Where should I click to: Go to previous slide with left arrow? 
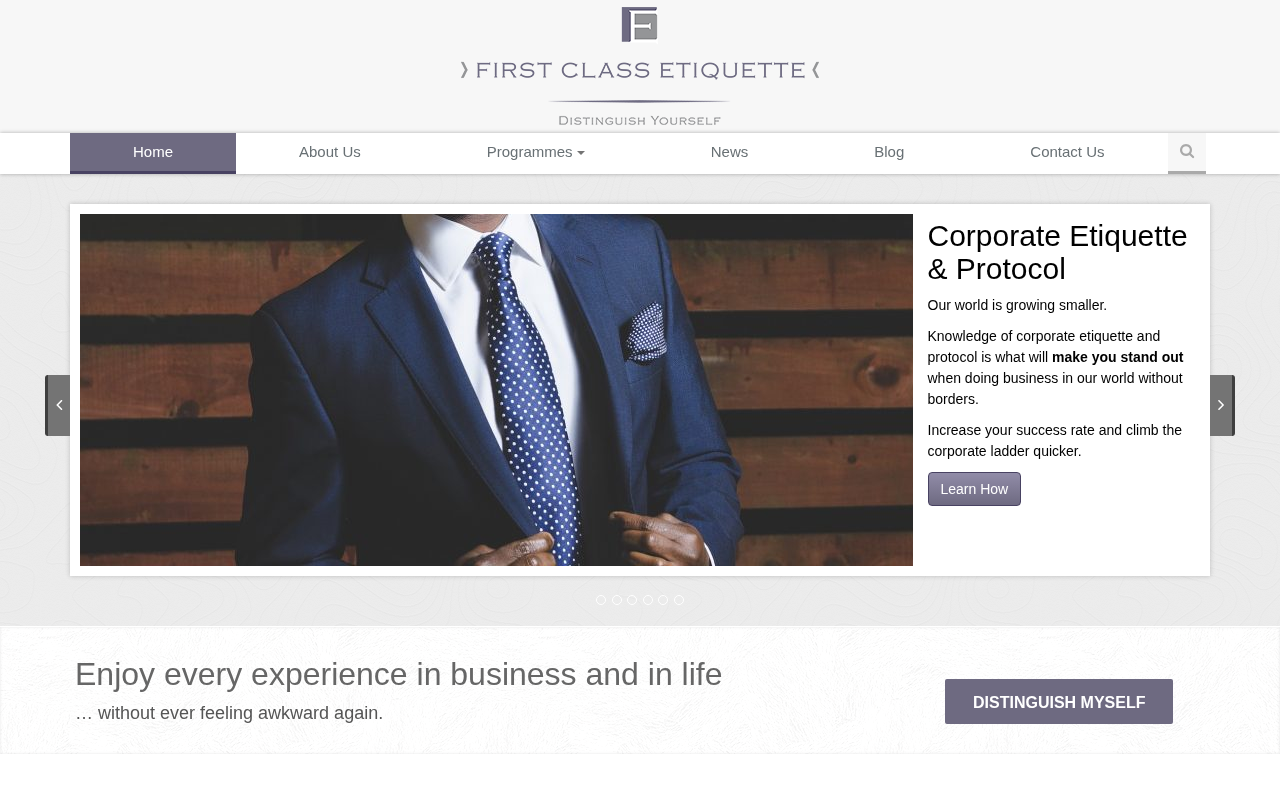(58, 405)
